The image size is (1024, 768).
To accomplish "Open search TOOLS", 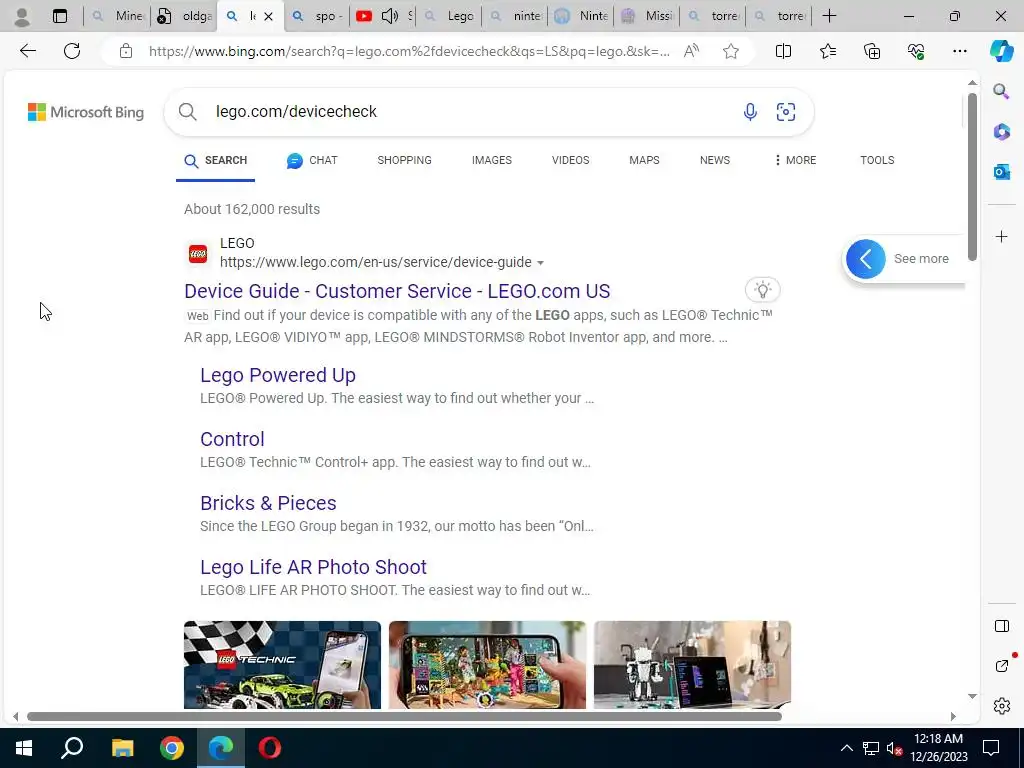I will (876, 160).
